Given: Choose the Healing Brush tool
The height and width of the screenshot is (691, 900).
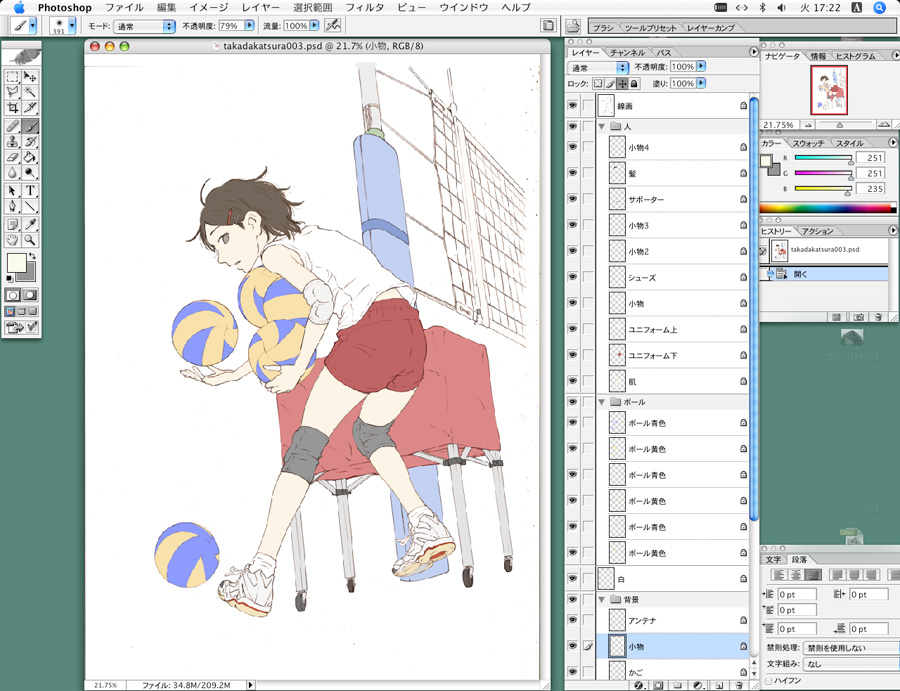Looking at the screenshot, I should click(13, 126).
